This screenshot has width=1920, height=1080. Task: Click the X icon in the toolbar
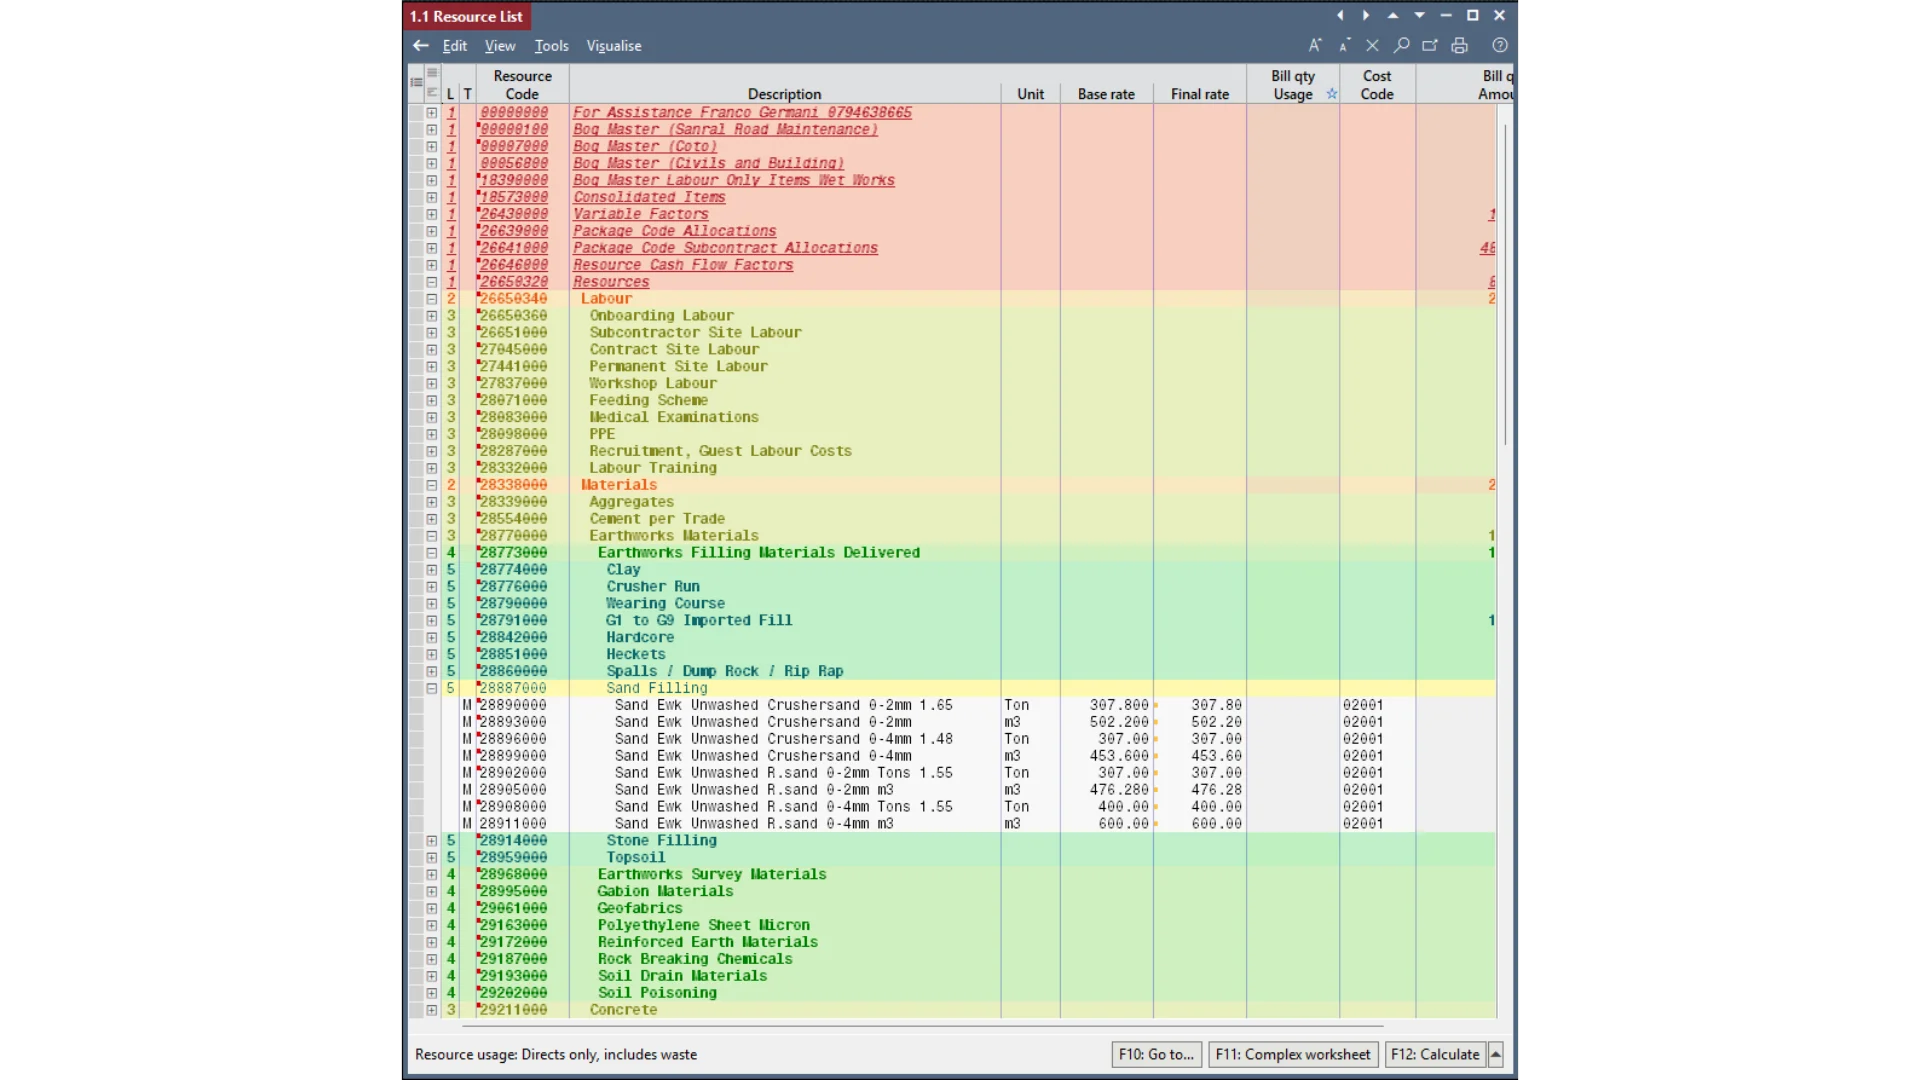point(1373,46)
